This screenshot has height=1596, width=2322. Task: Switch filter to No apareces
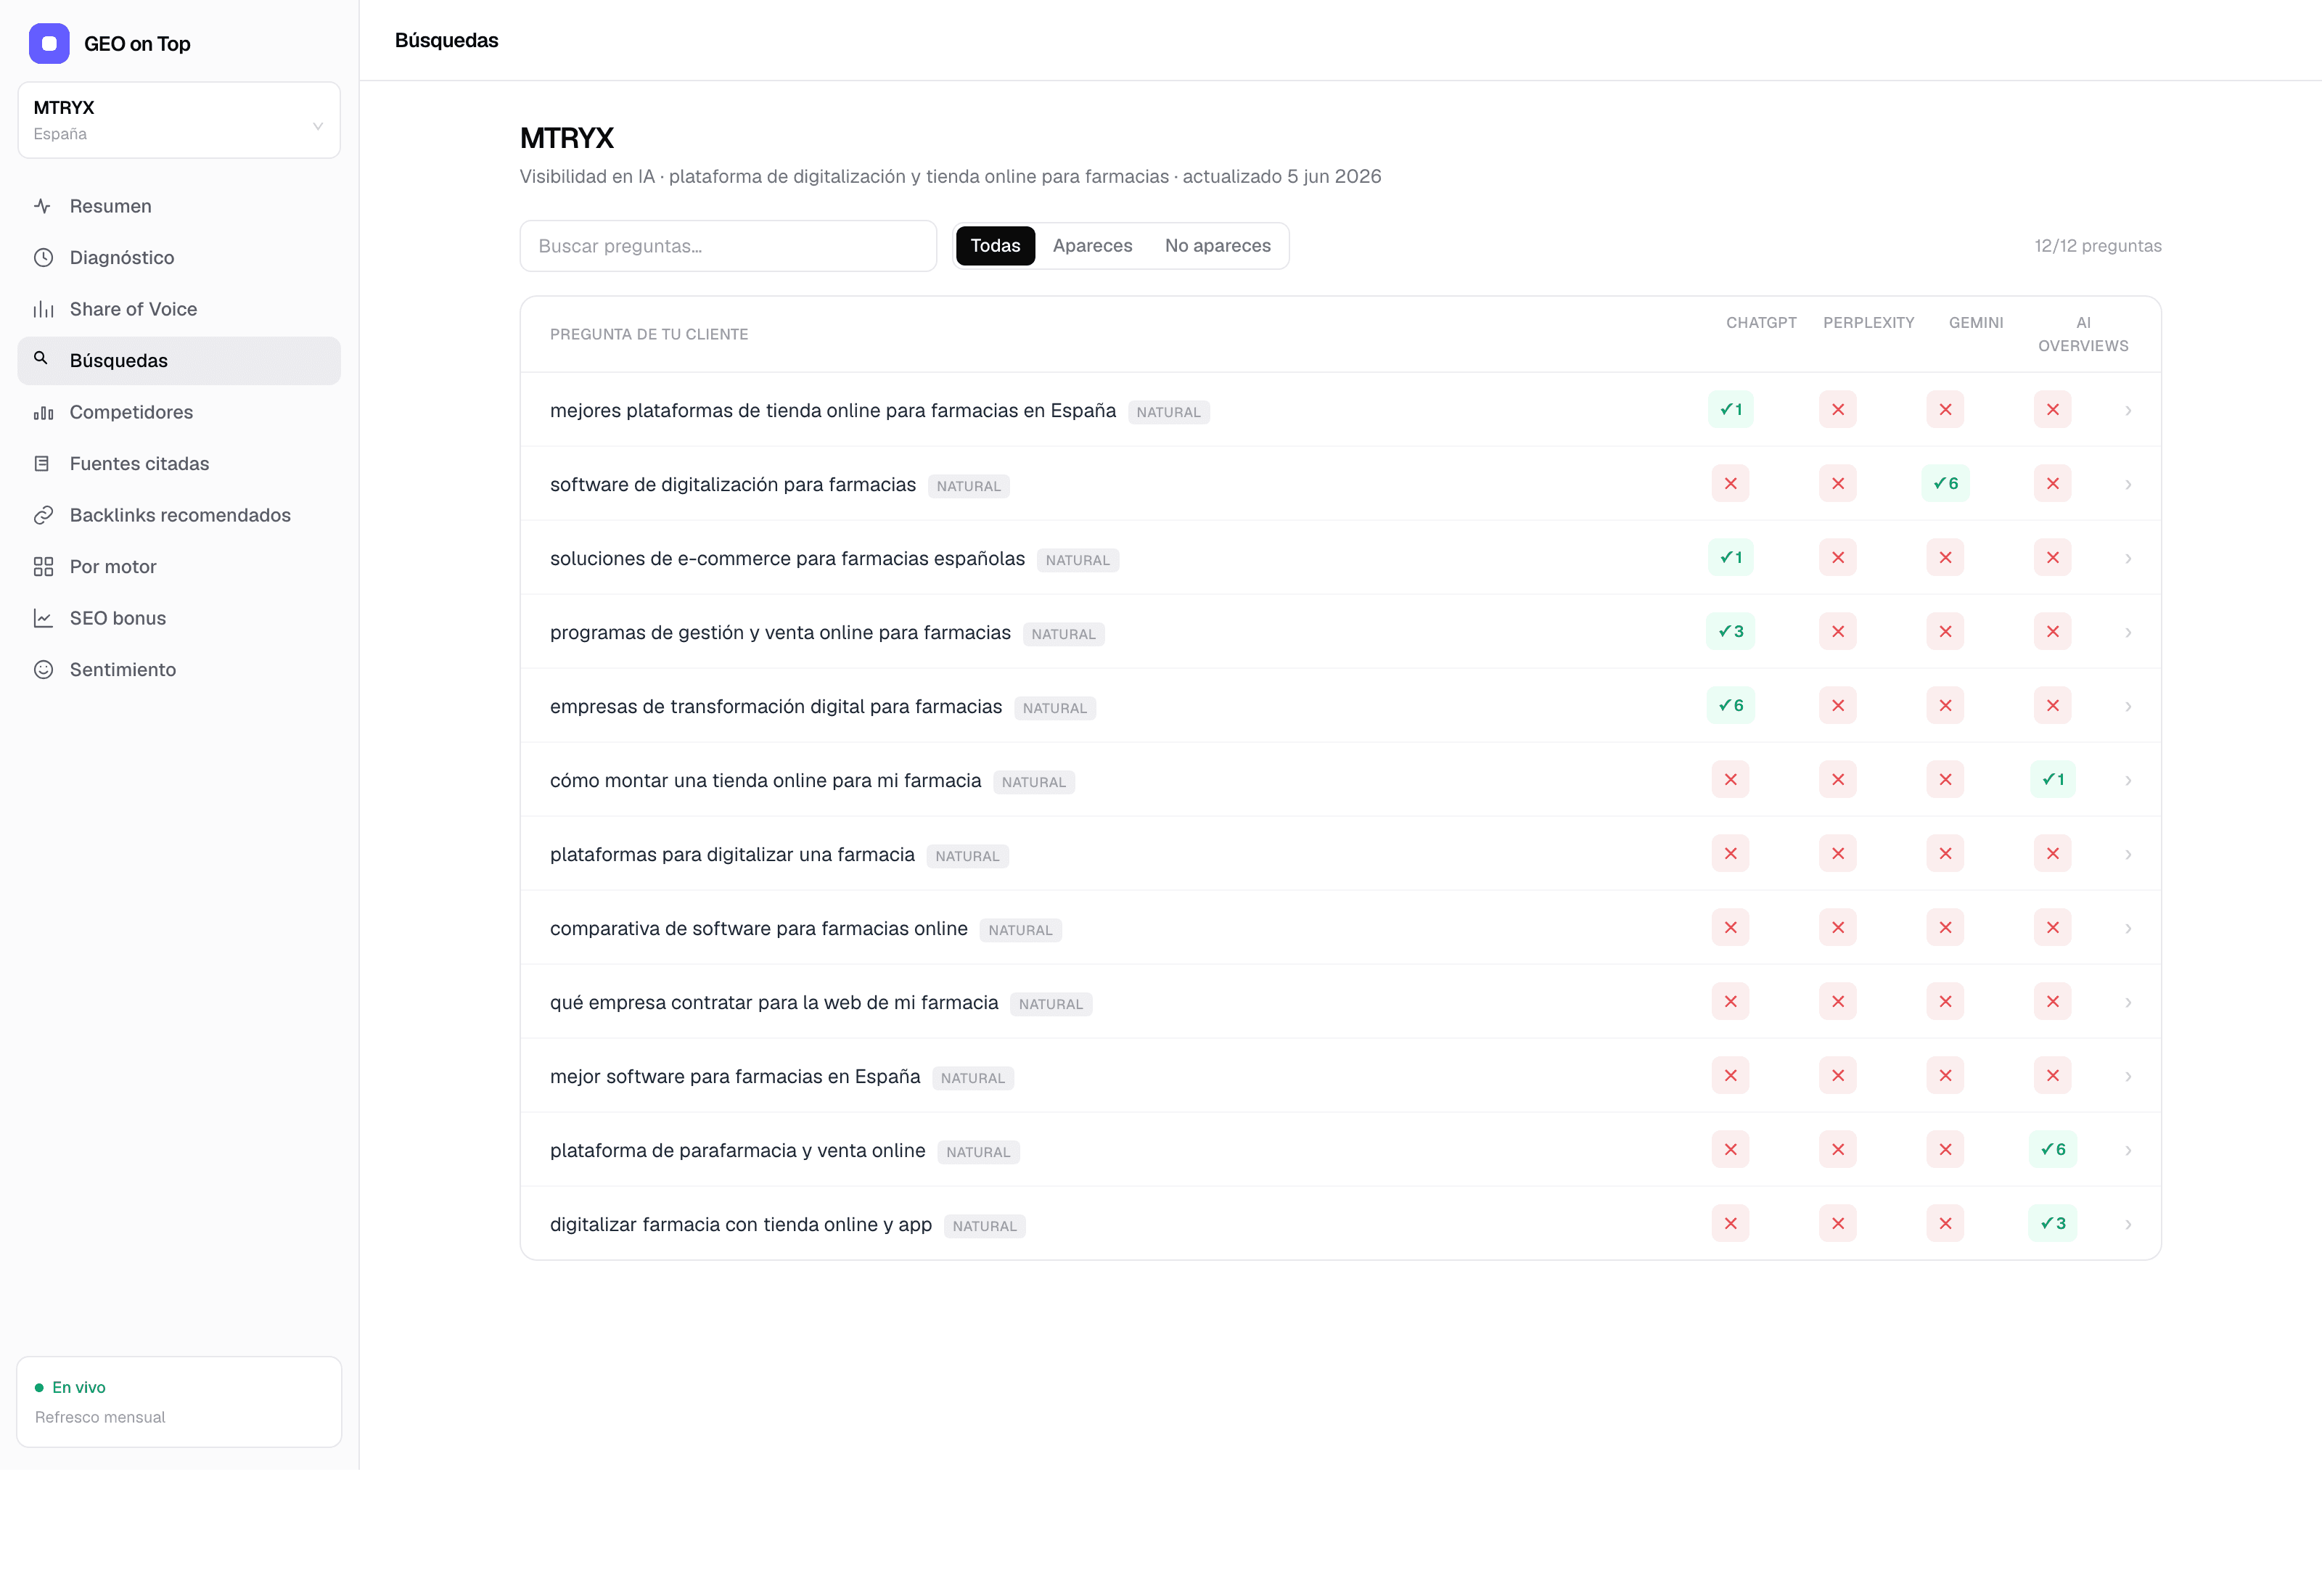[1217, 246]
